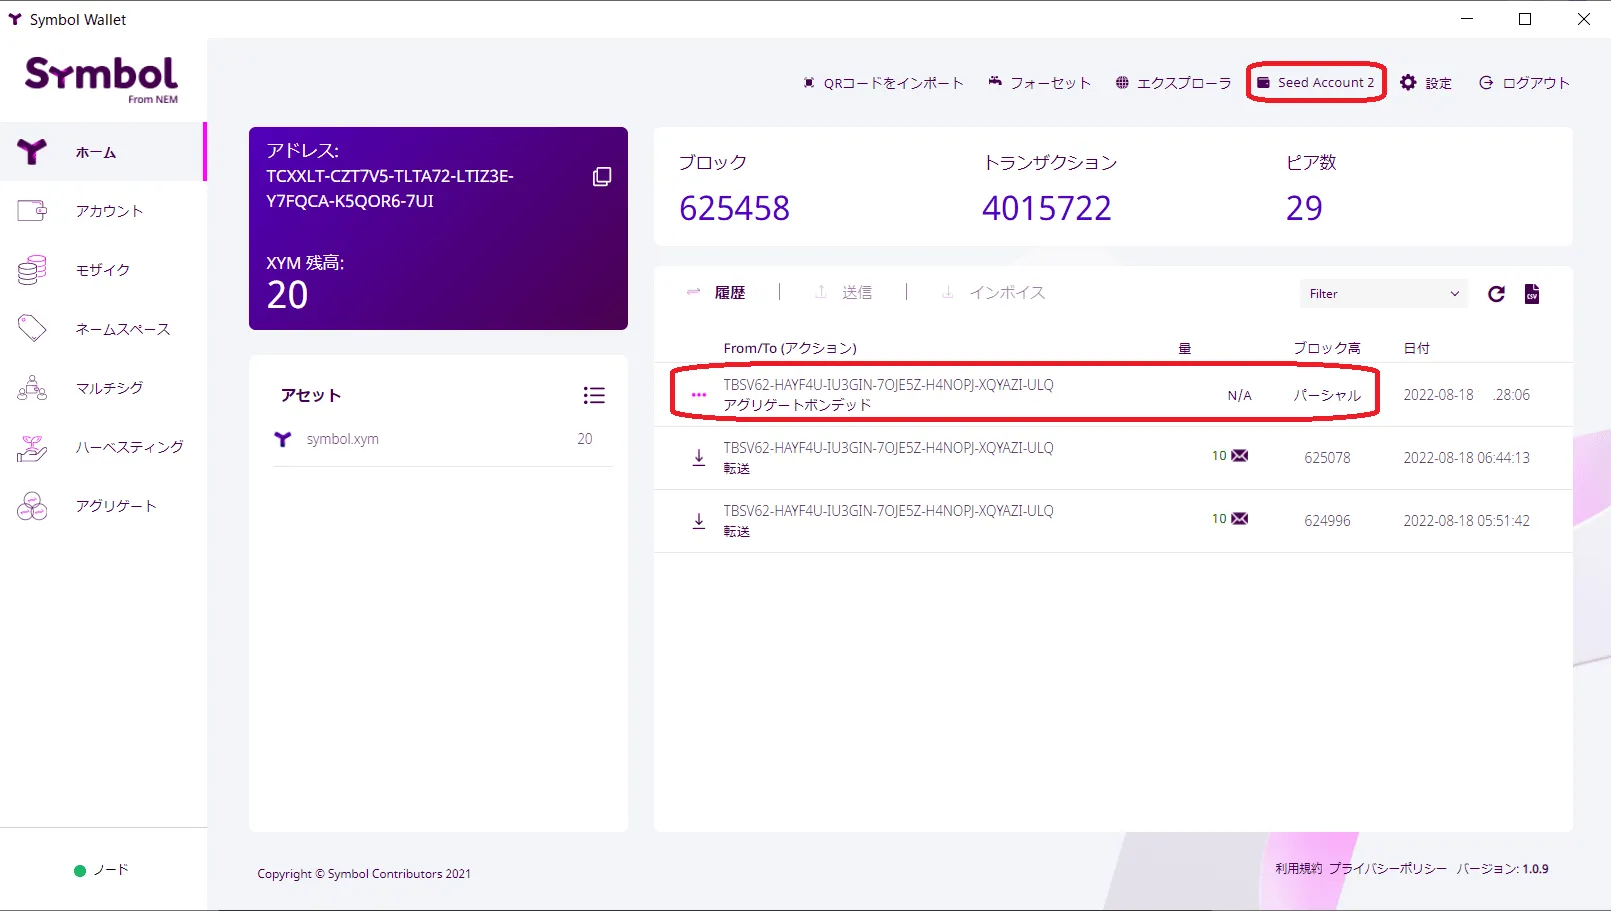Open the プライバシーポリシー link at the bottom
This screenshot has width=1611, height=911.
point(1386,869)
